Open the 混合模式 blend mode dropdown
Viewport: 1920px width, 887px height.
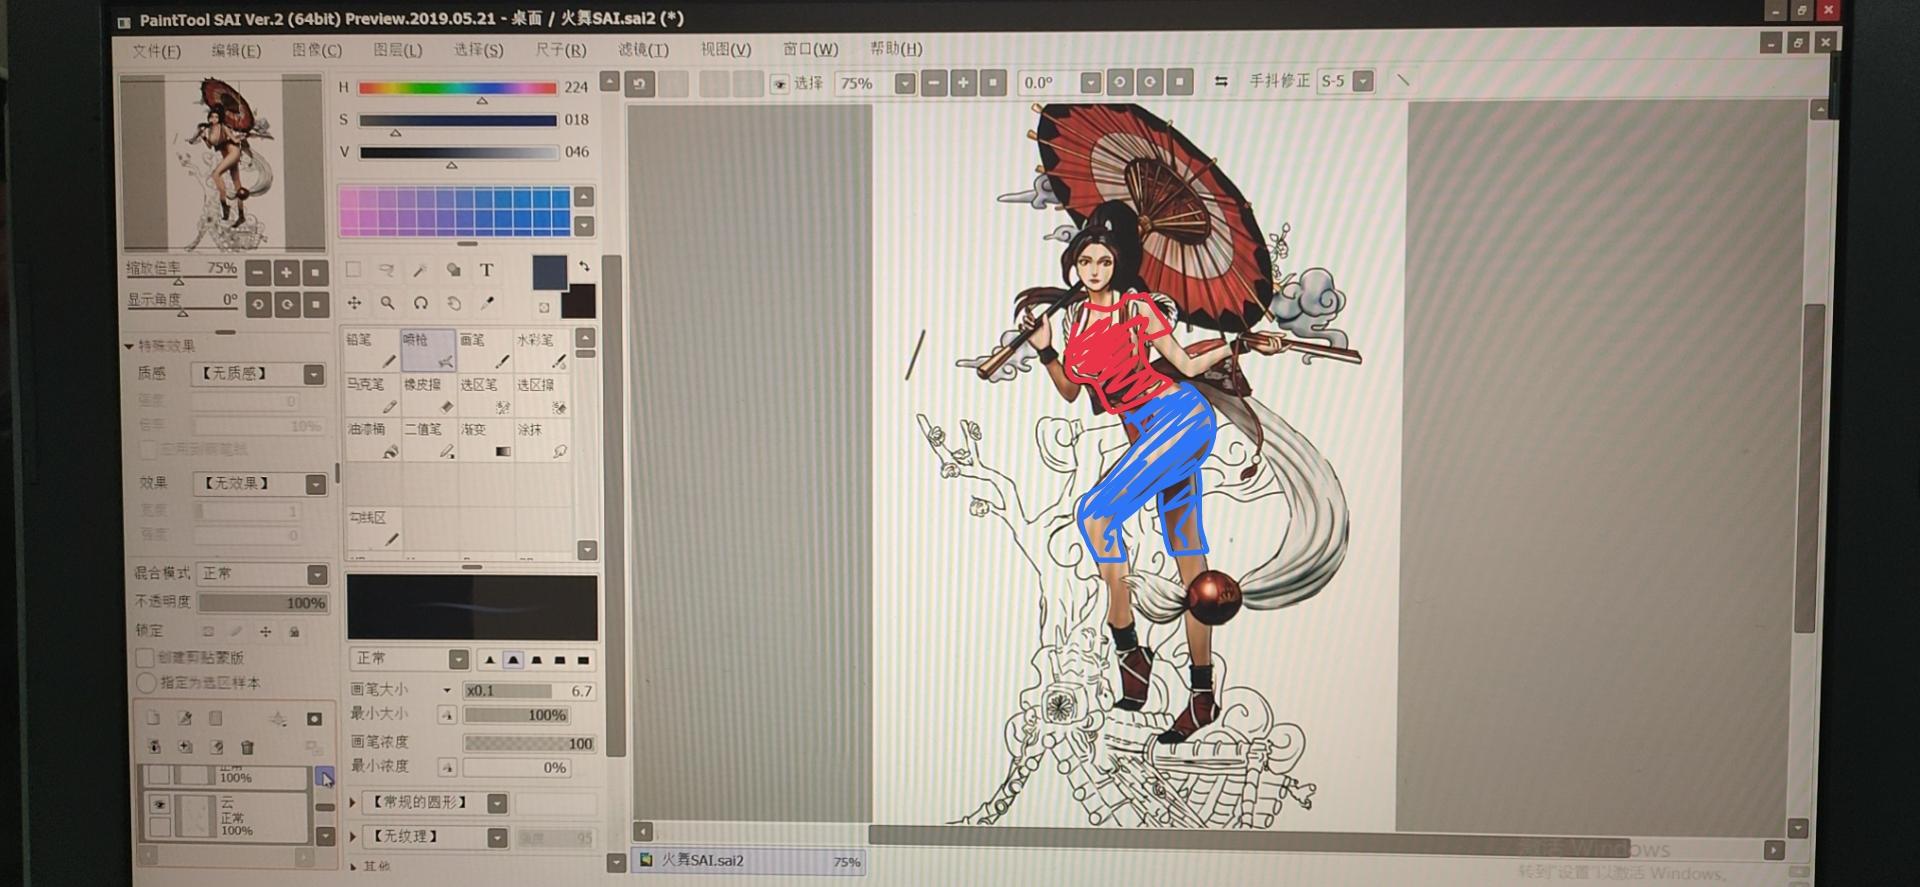pos(317,574)
